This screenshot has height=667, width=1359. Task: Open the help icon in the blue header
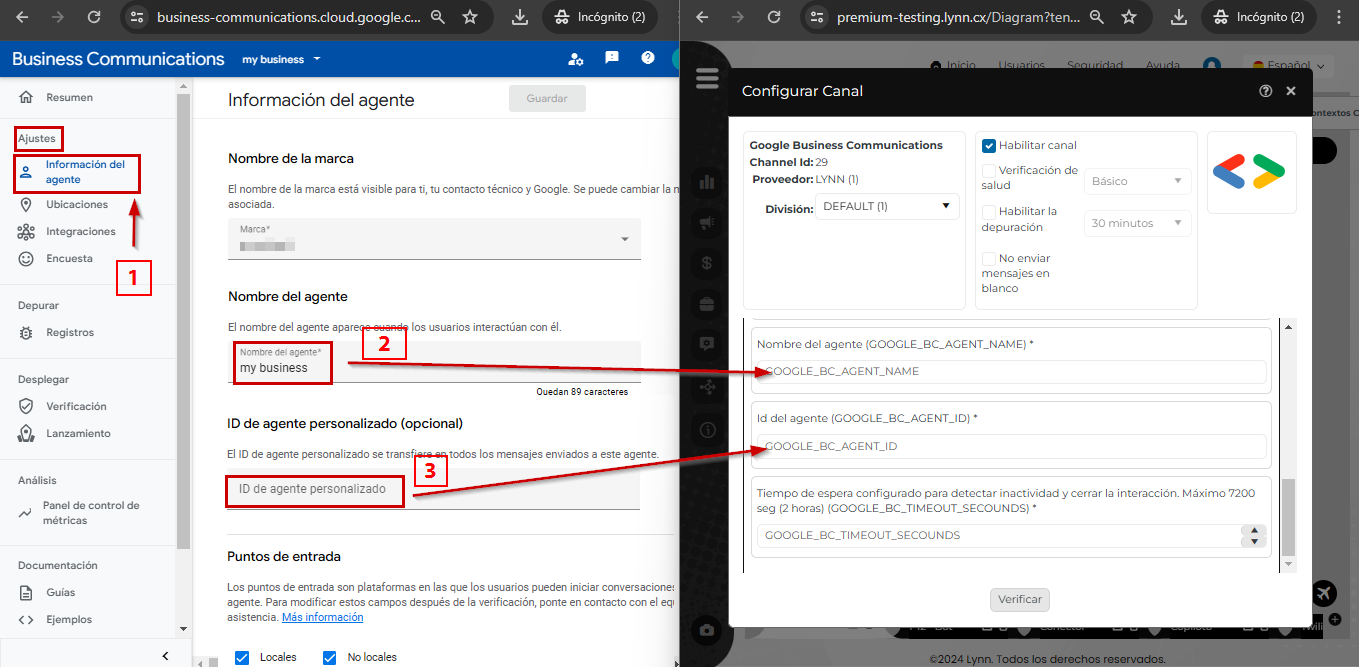pos(648,58)
